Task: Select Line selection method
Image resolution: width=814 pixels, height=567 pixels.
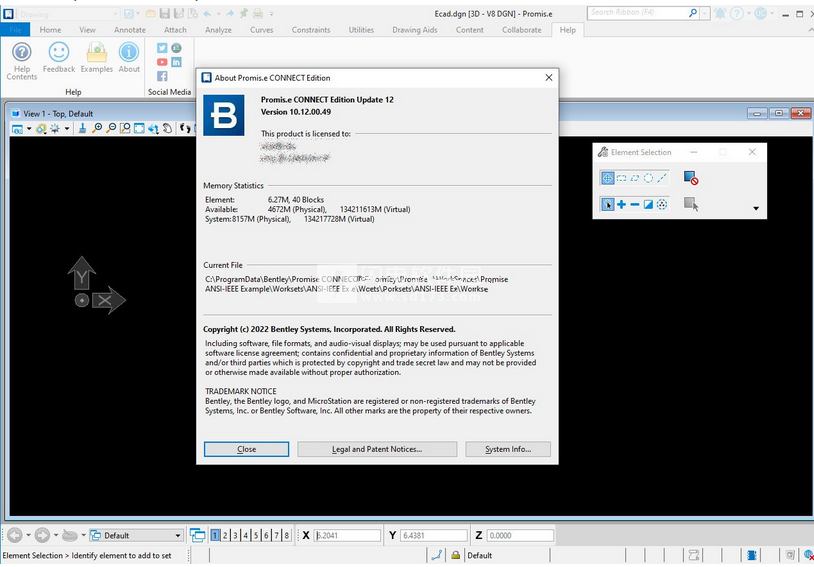Action: (x=662, y=178)
